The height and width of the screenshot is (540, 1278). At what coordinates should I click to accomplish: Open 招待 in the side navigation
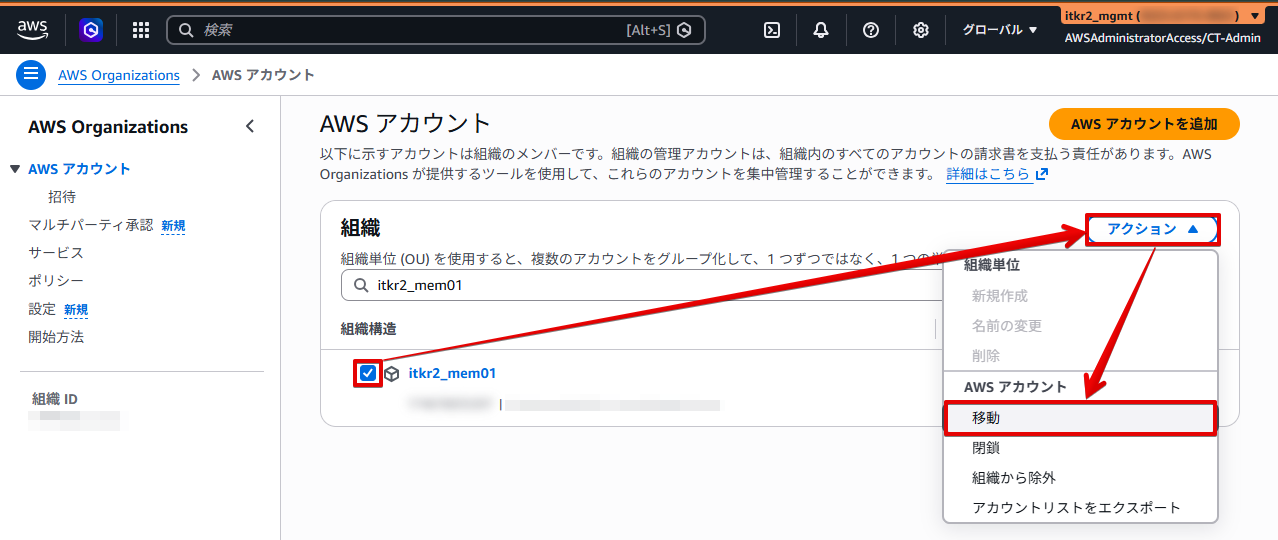pos(62,197)
